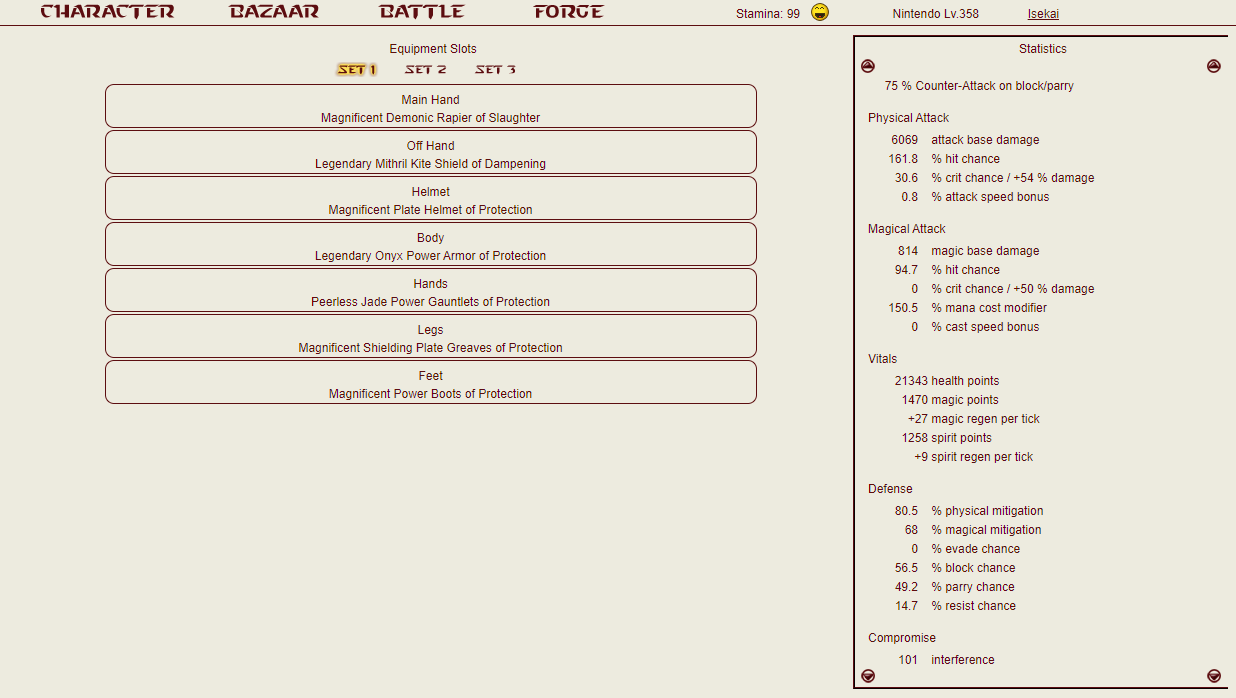The height and width of the screenshot is (698, 1236).
Task: Follow the Isekai link
Action: (x=1043, y=14)
